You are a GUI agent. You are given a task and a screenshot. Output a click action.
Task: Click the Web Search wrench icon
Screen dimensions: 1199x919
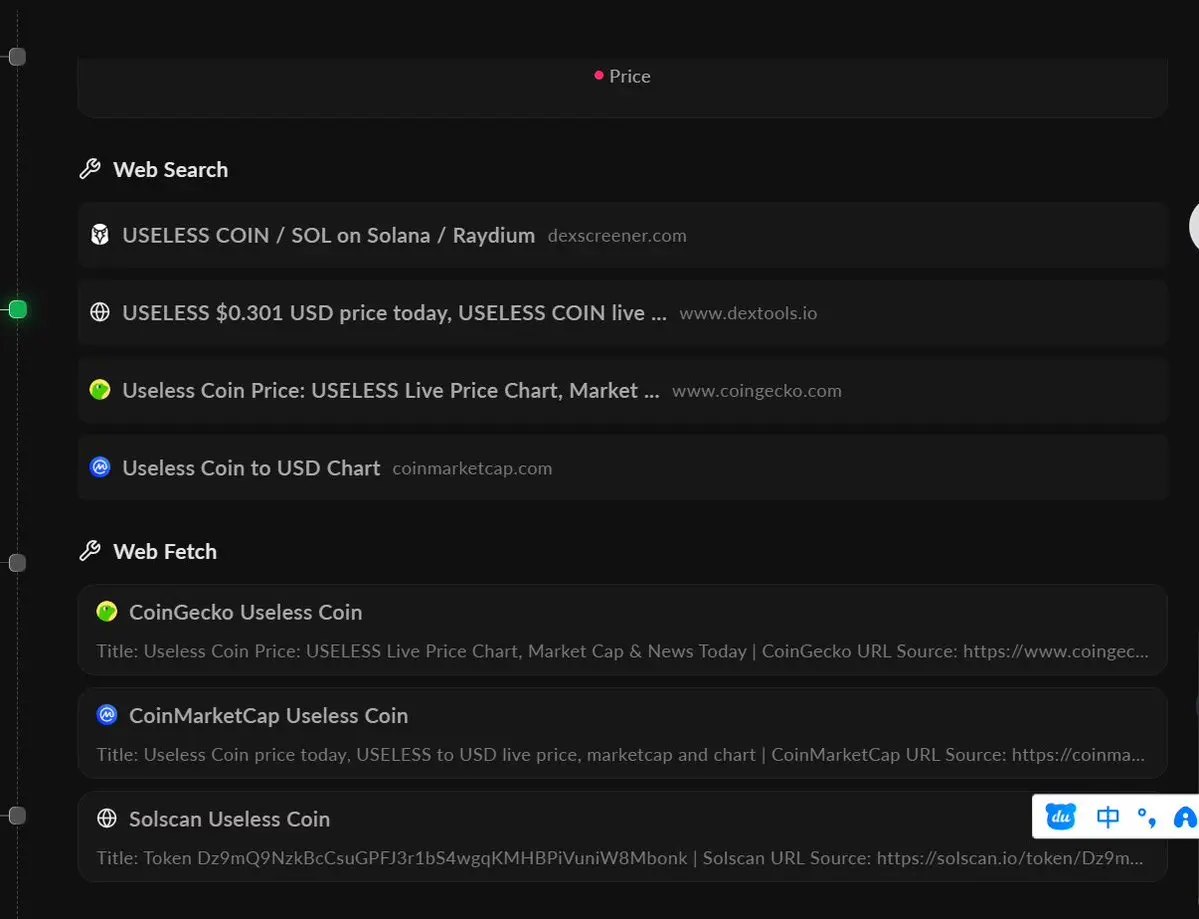point(90,169)
